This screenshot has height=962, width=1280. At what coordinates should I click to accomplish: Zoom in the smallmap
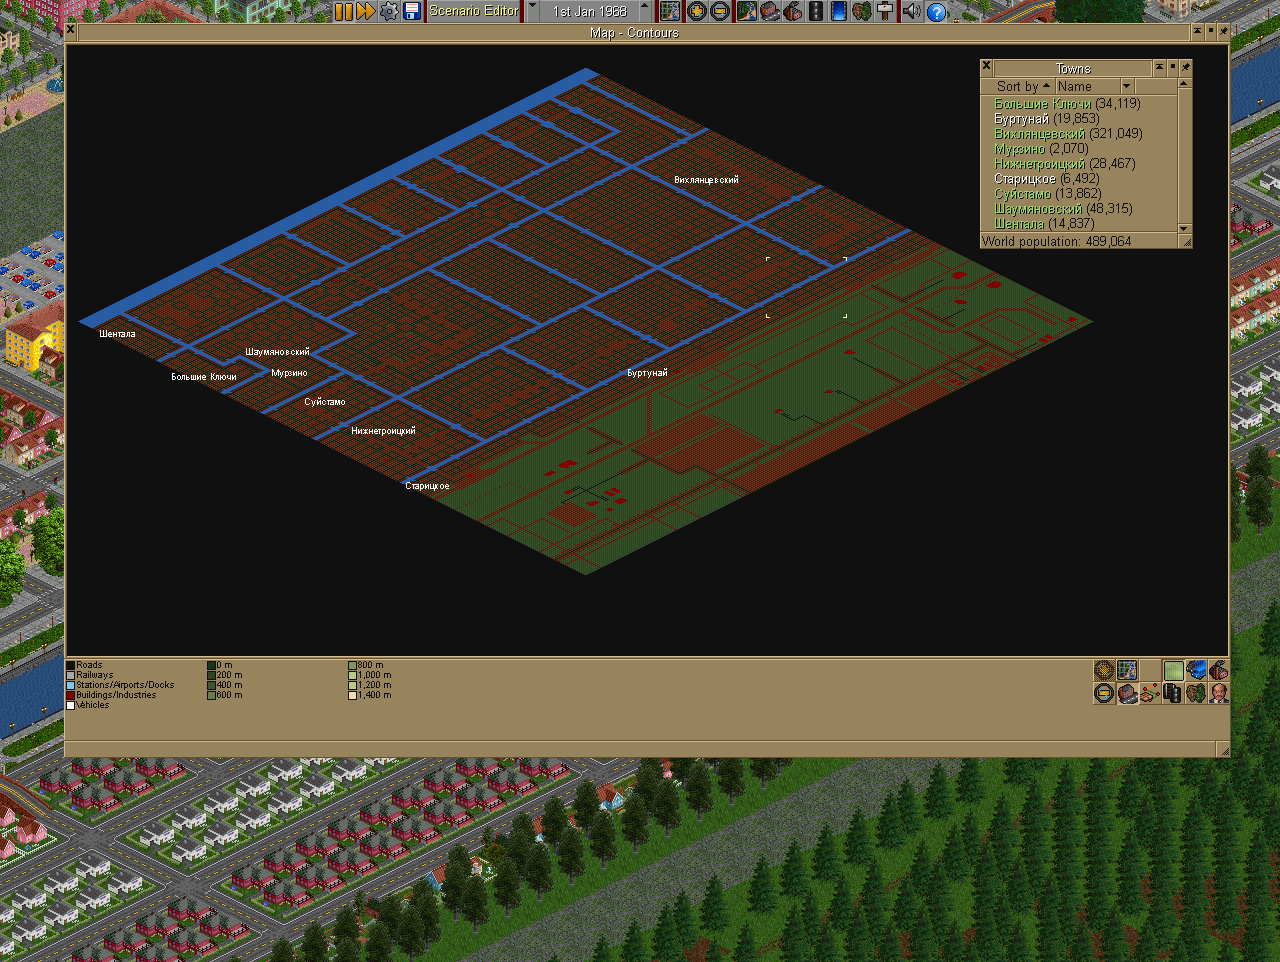(x=1104, y=670)
